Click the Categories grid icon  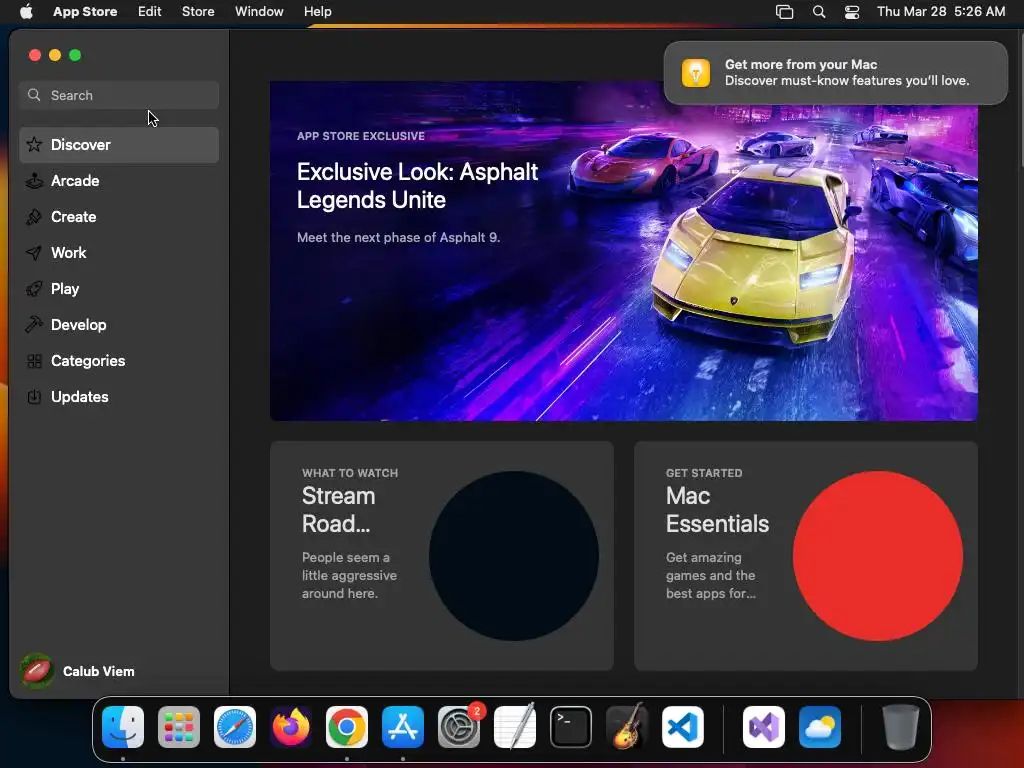coord(34,361)
